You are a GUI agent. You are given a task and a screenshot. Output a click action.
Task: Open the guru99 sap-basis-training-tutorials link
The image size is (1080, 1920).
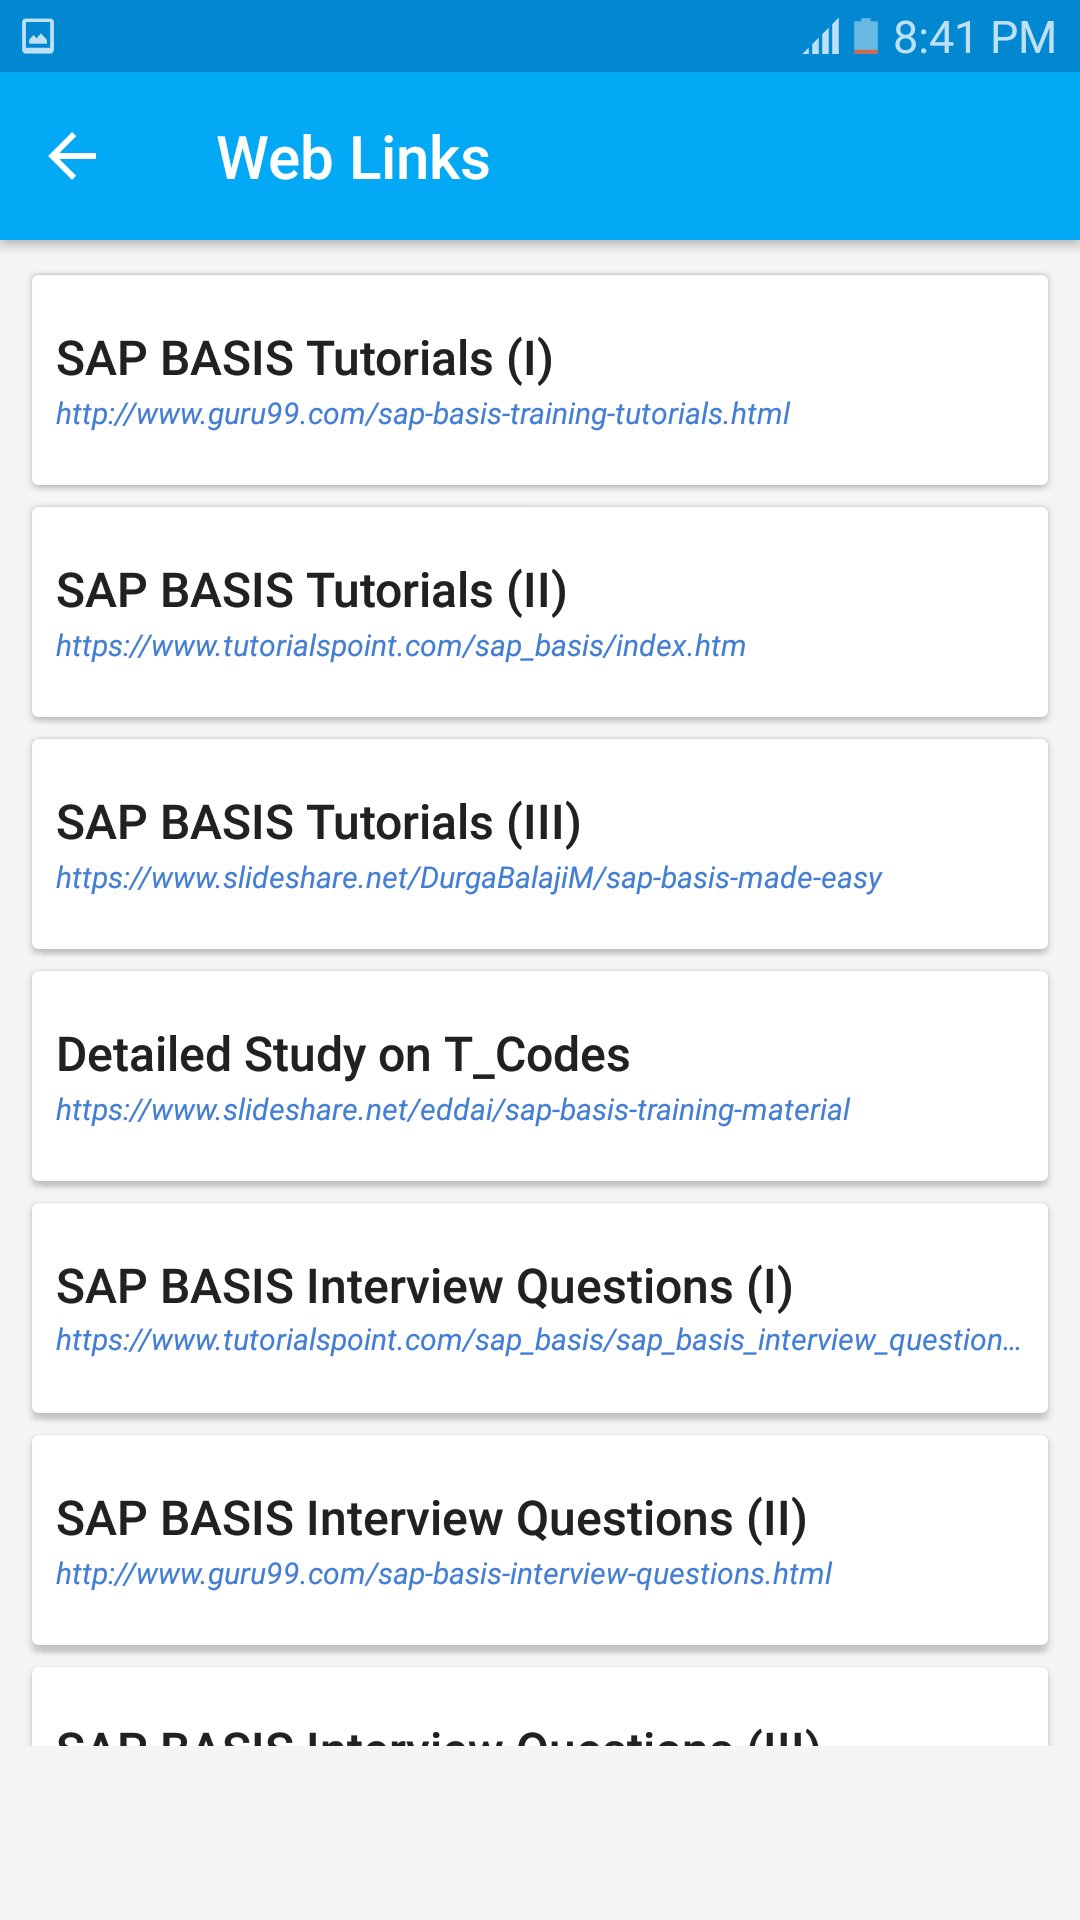pyautogui.click(x=422, y=414)
